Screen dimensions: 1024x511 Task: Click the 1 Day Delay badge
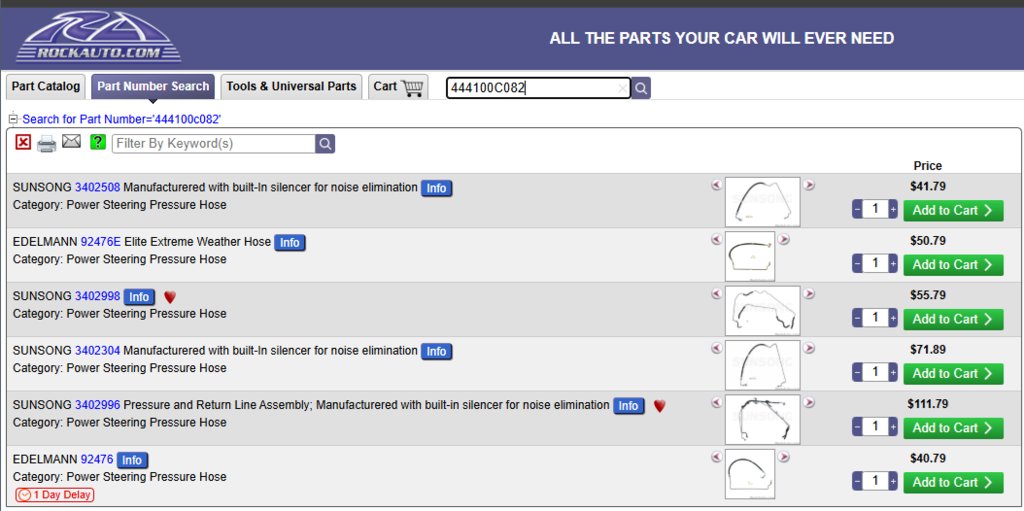click(55, 495)
